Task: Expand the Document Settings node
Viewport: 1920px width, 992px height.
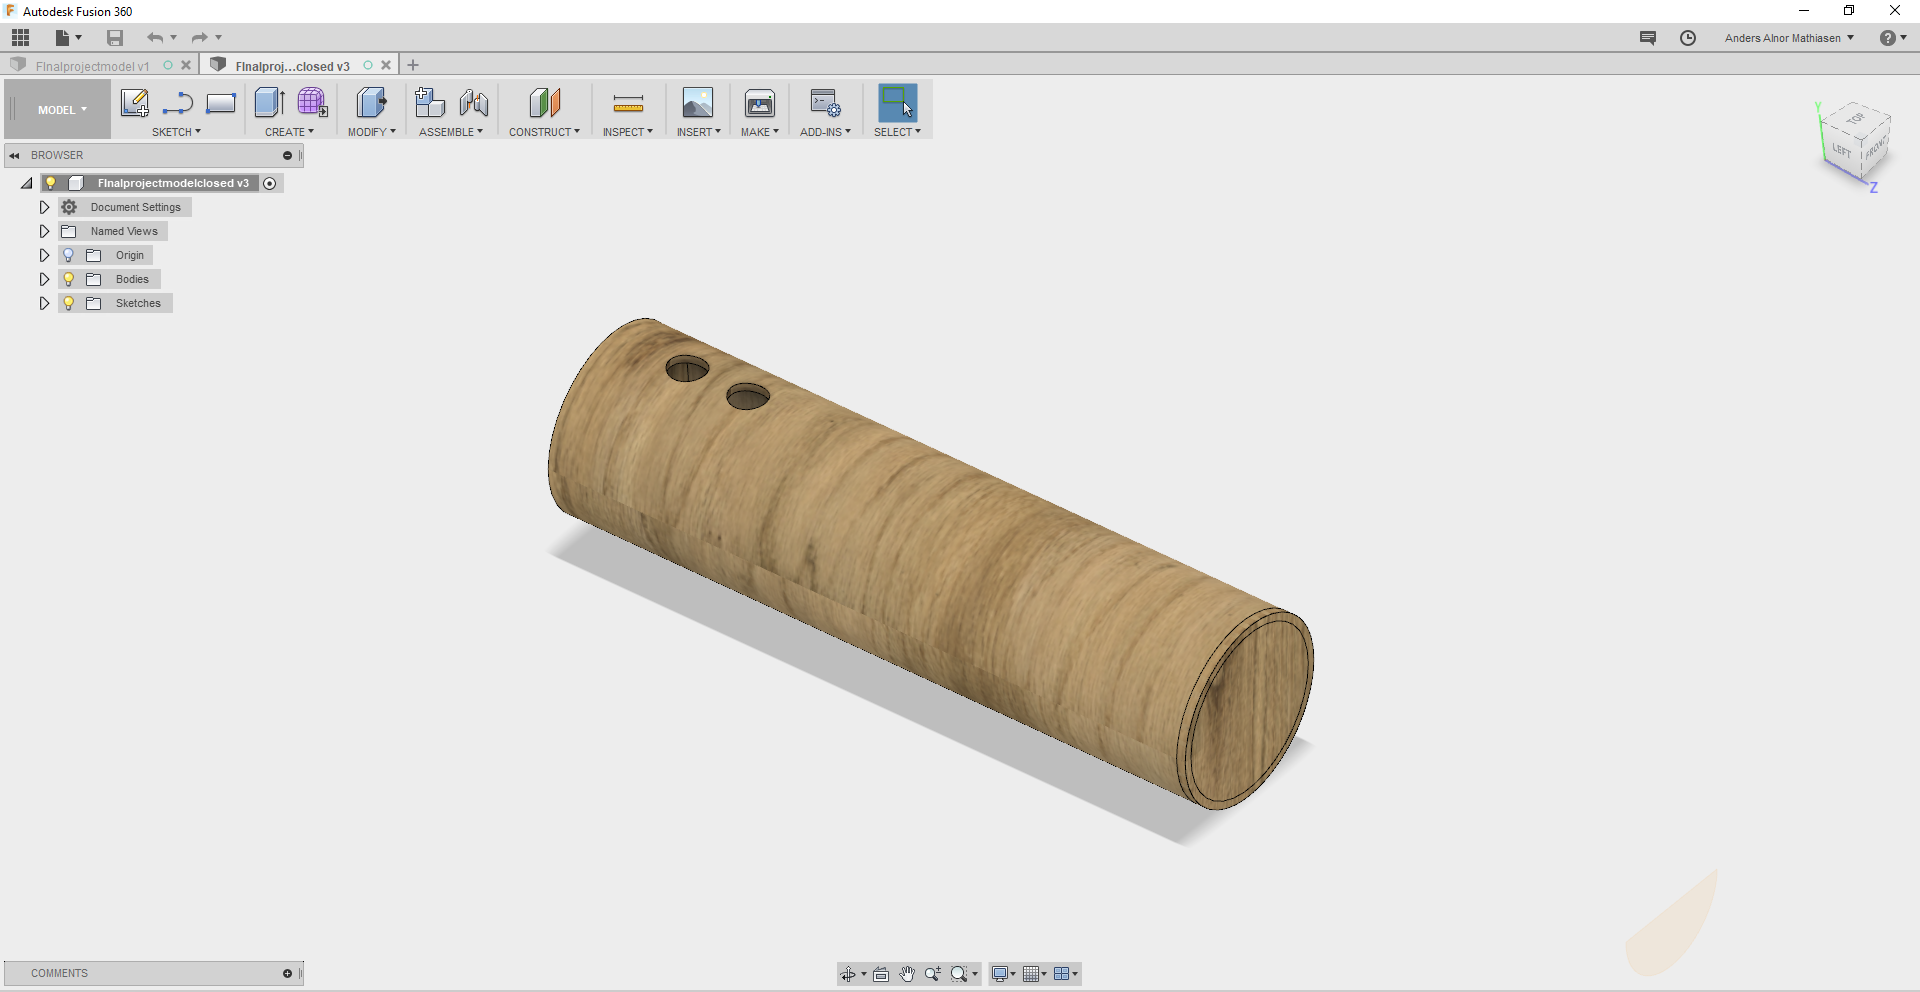Action: pos(44,207)
